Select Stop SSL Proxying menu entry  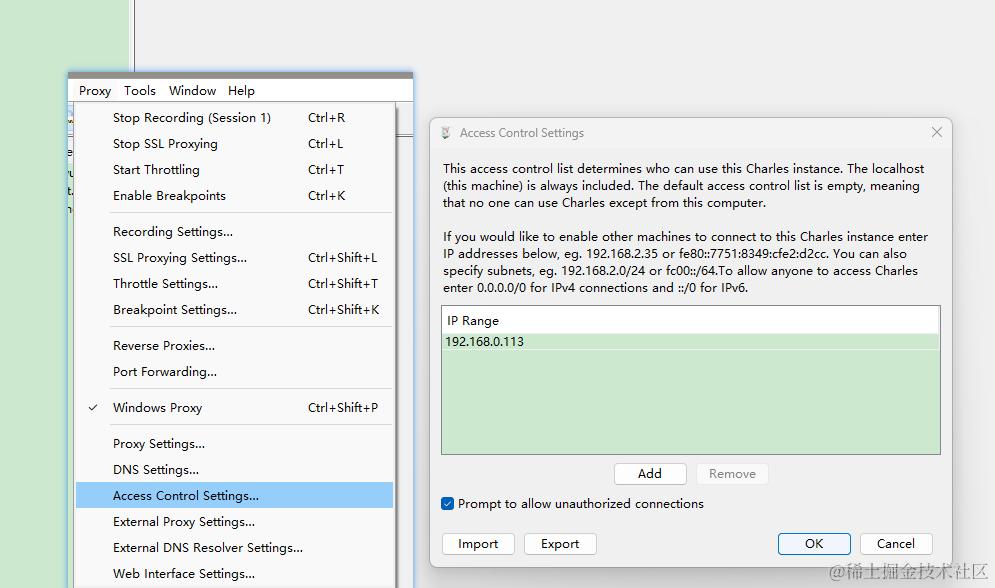point(234,144)
